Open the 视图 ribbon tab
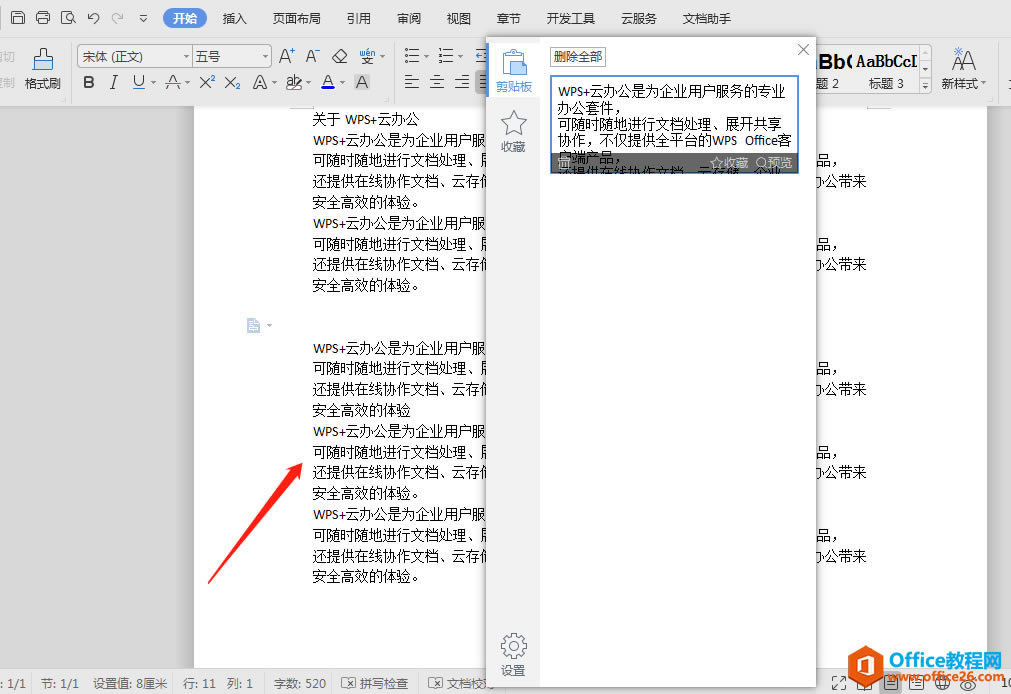The width and height of the screenshot is (1011, 694). pos(458,19)
